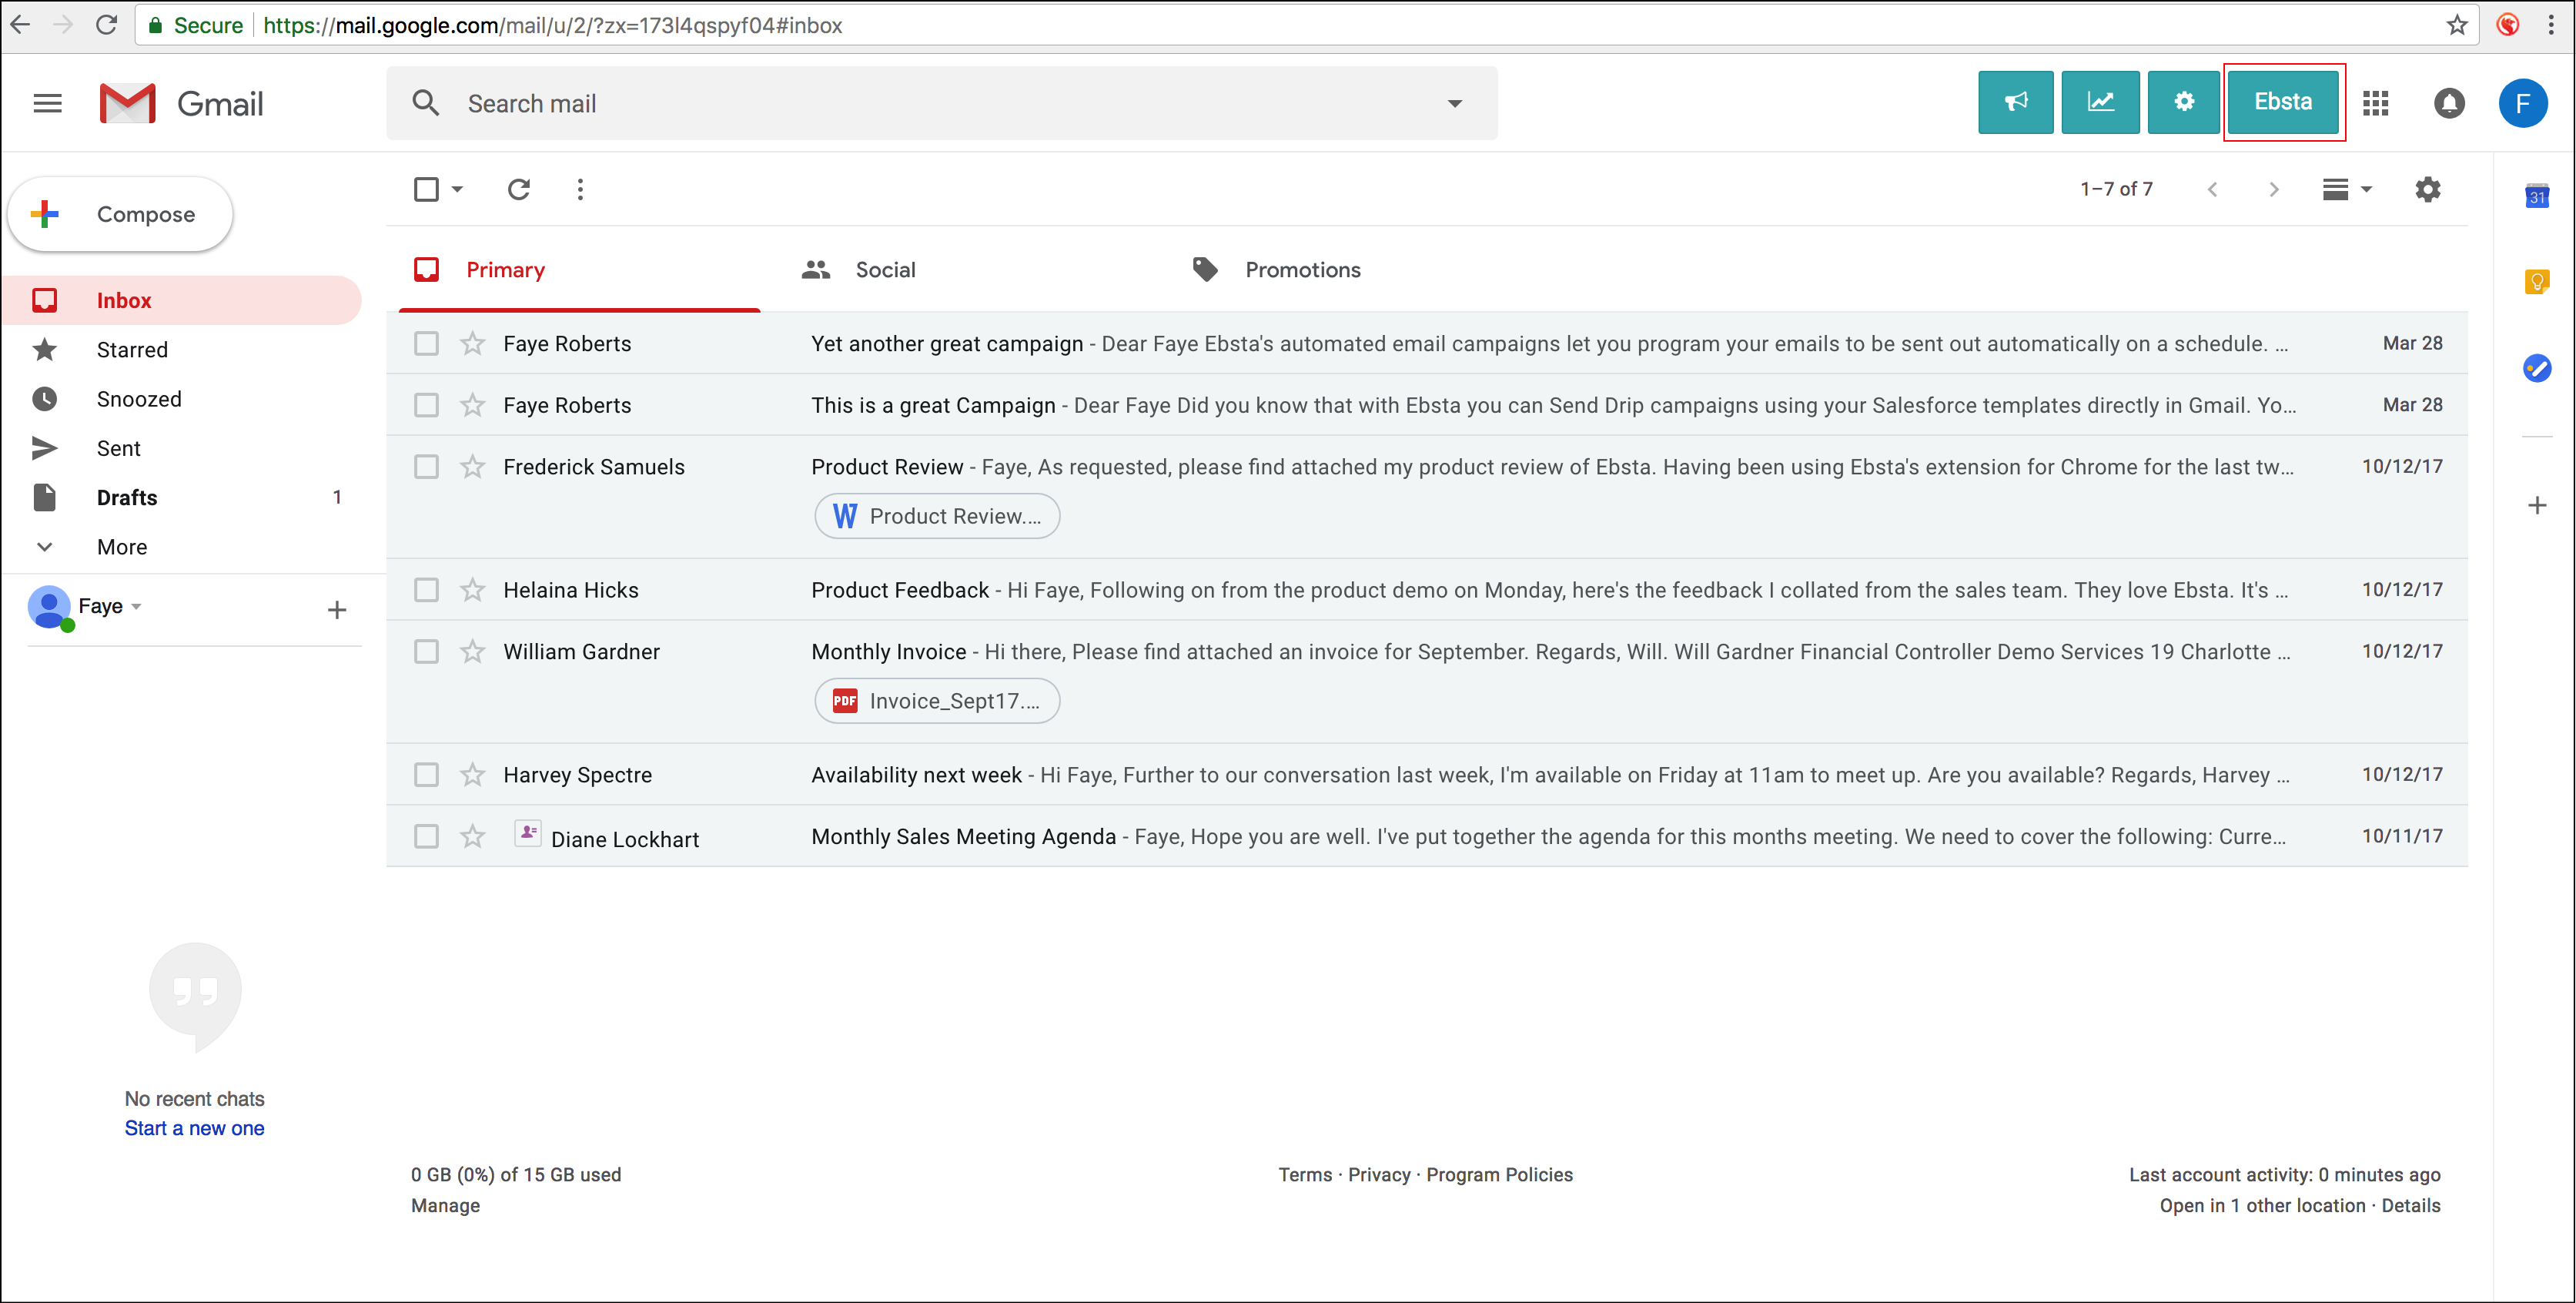Open Google Keep in the side panel
2576x1303 pixels.
pyautogui.click(x=2536, y=282)
